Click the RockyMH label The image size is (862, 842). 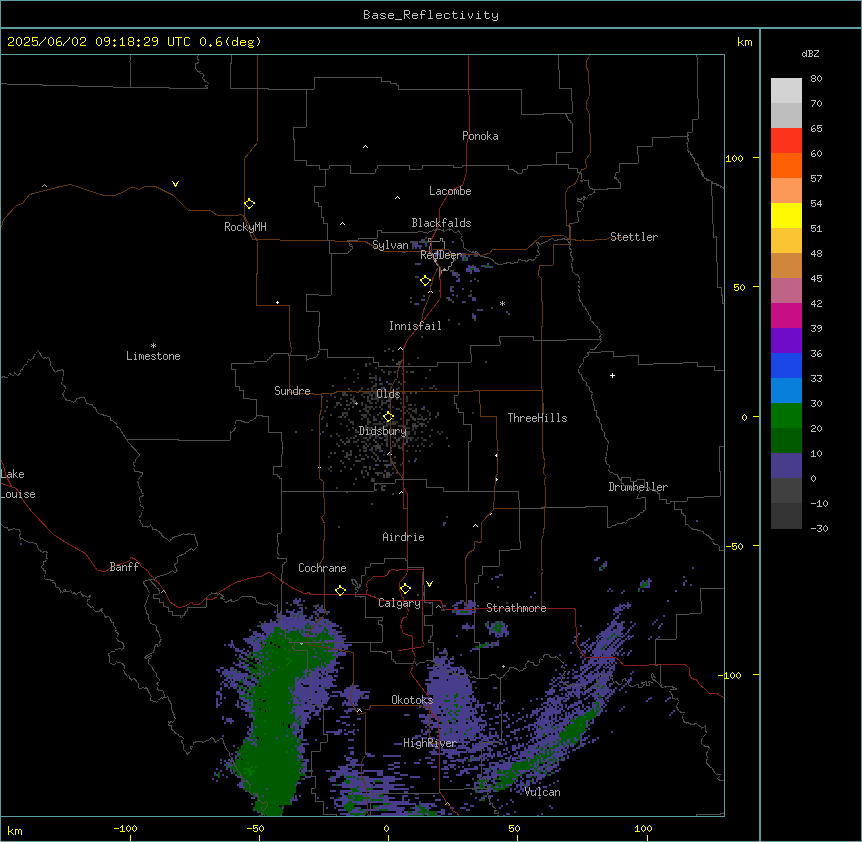[245, 227]
